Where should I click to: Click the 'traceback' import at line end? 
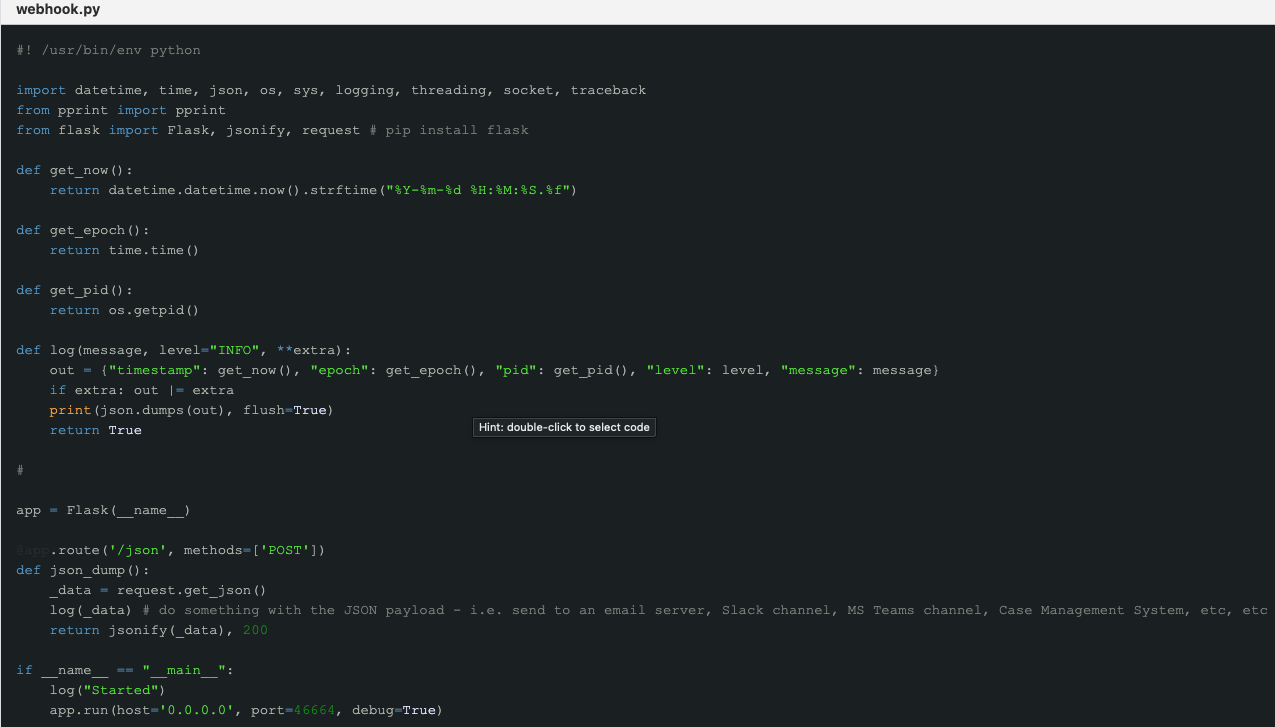608,90
